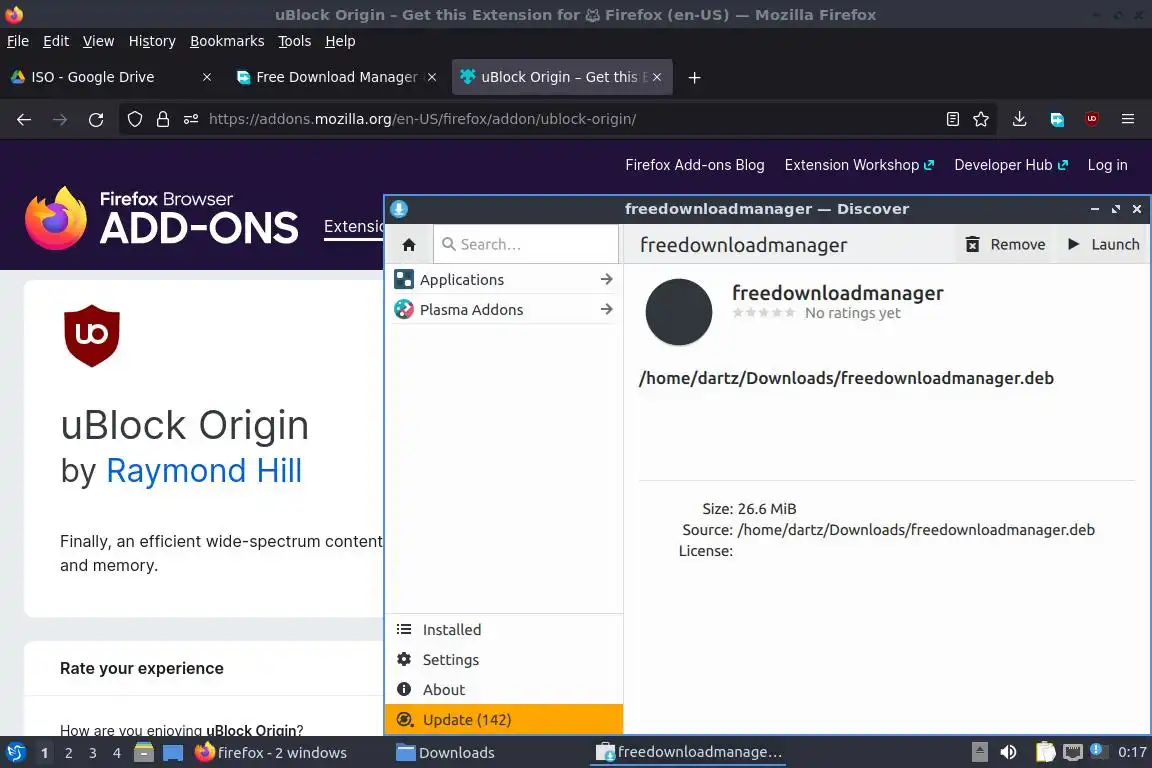This screenshot has width=1152, height=768.
Task: Open uBlock Origin toolbar icon
Action: (1092, 119)
